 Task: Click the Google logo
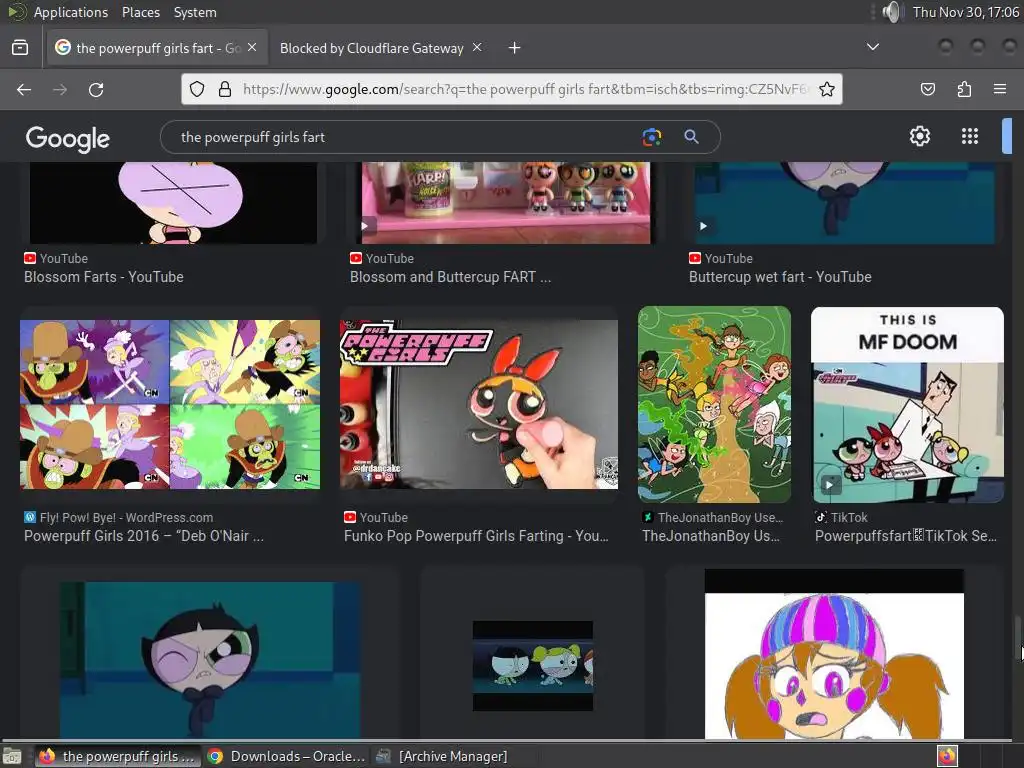coord(68,138)
